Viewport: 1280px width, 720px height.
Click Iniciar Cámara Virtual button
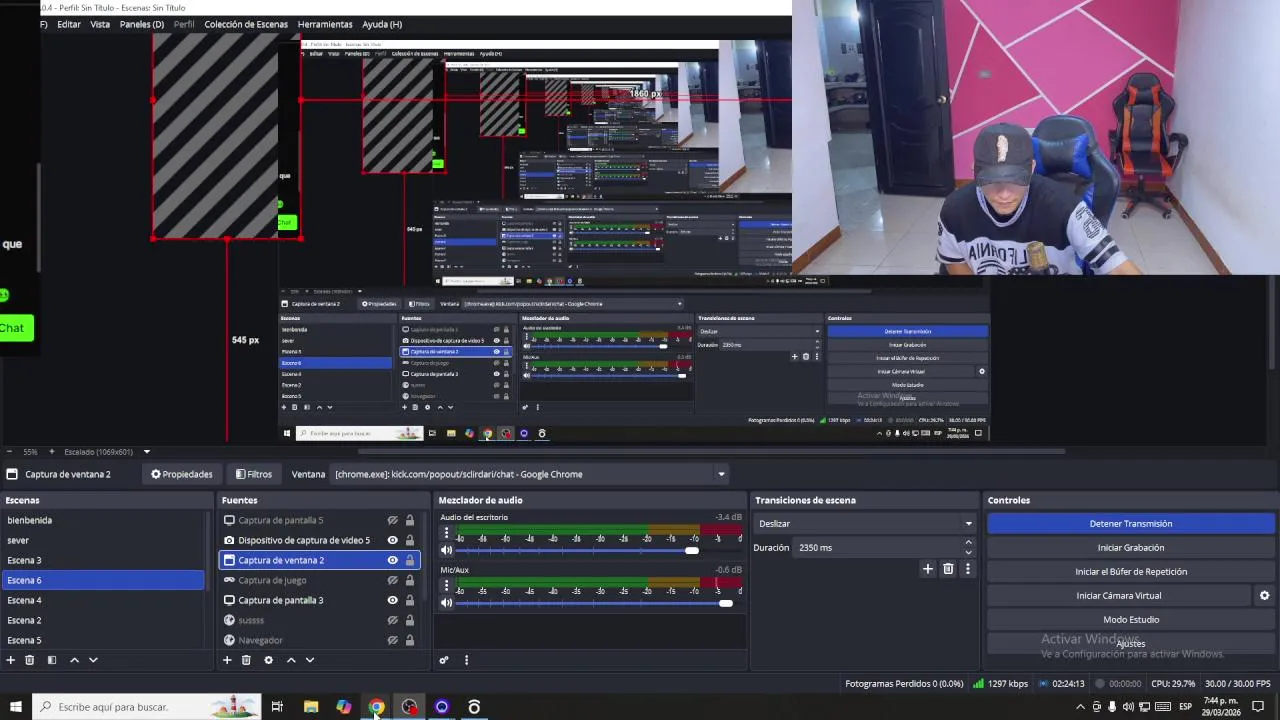click(x=1119, y=596)
